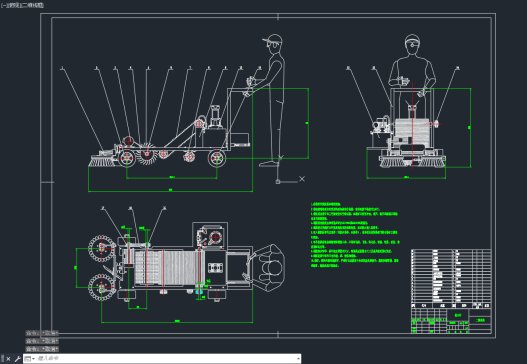Select the standing operator figure in side view
The height and width of the screenshot is (364, 527).
(273, 100)
